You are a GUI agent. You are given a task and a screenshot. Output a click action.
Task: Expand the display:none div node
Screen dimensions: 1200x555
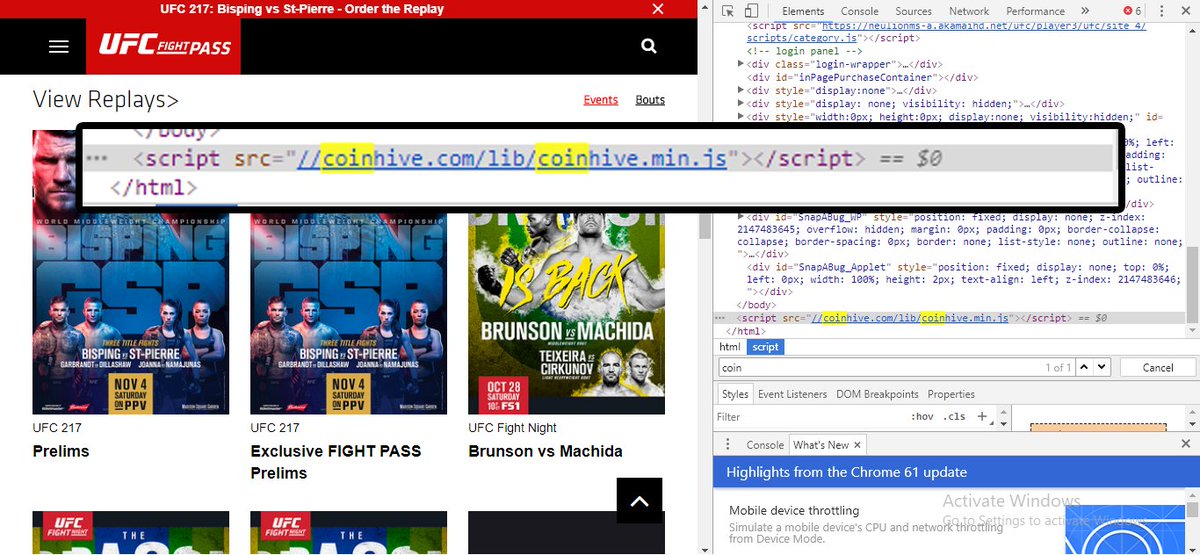coord(741,90)
